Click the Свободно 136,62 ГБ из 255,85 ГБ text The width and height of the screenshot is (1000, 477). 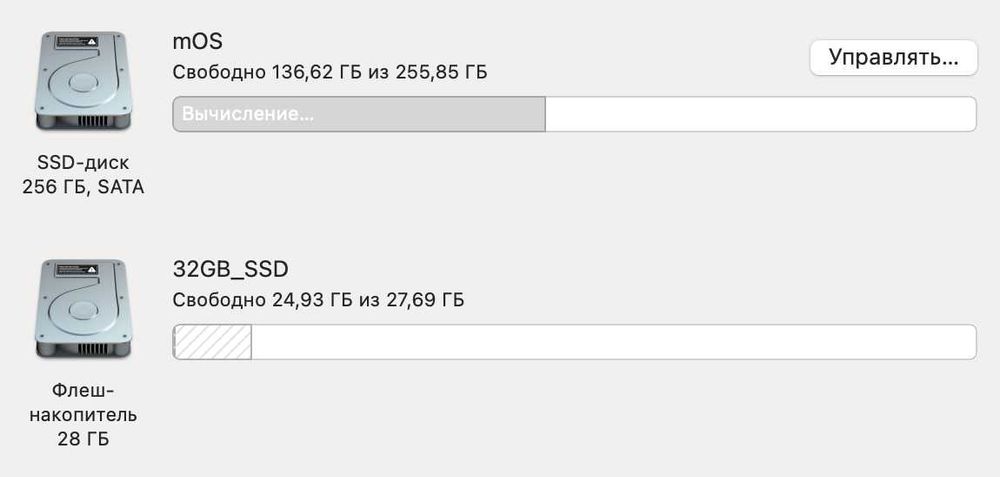click(x=330, y=72)
